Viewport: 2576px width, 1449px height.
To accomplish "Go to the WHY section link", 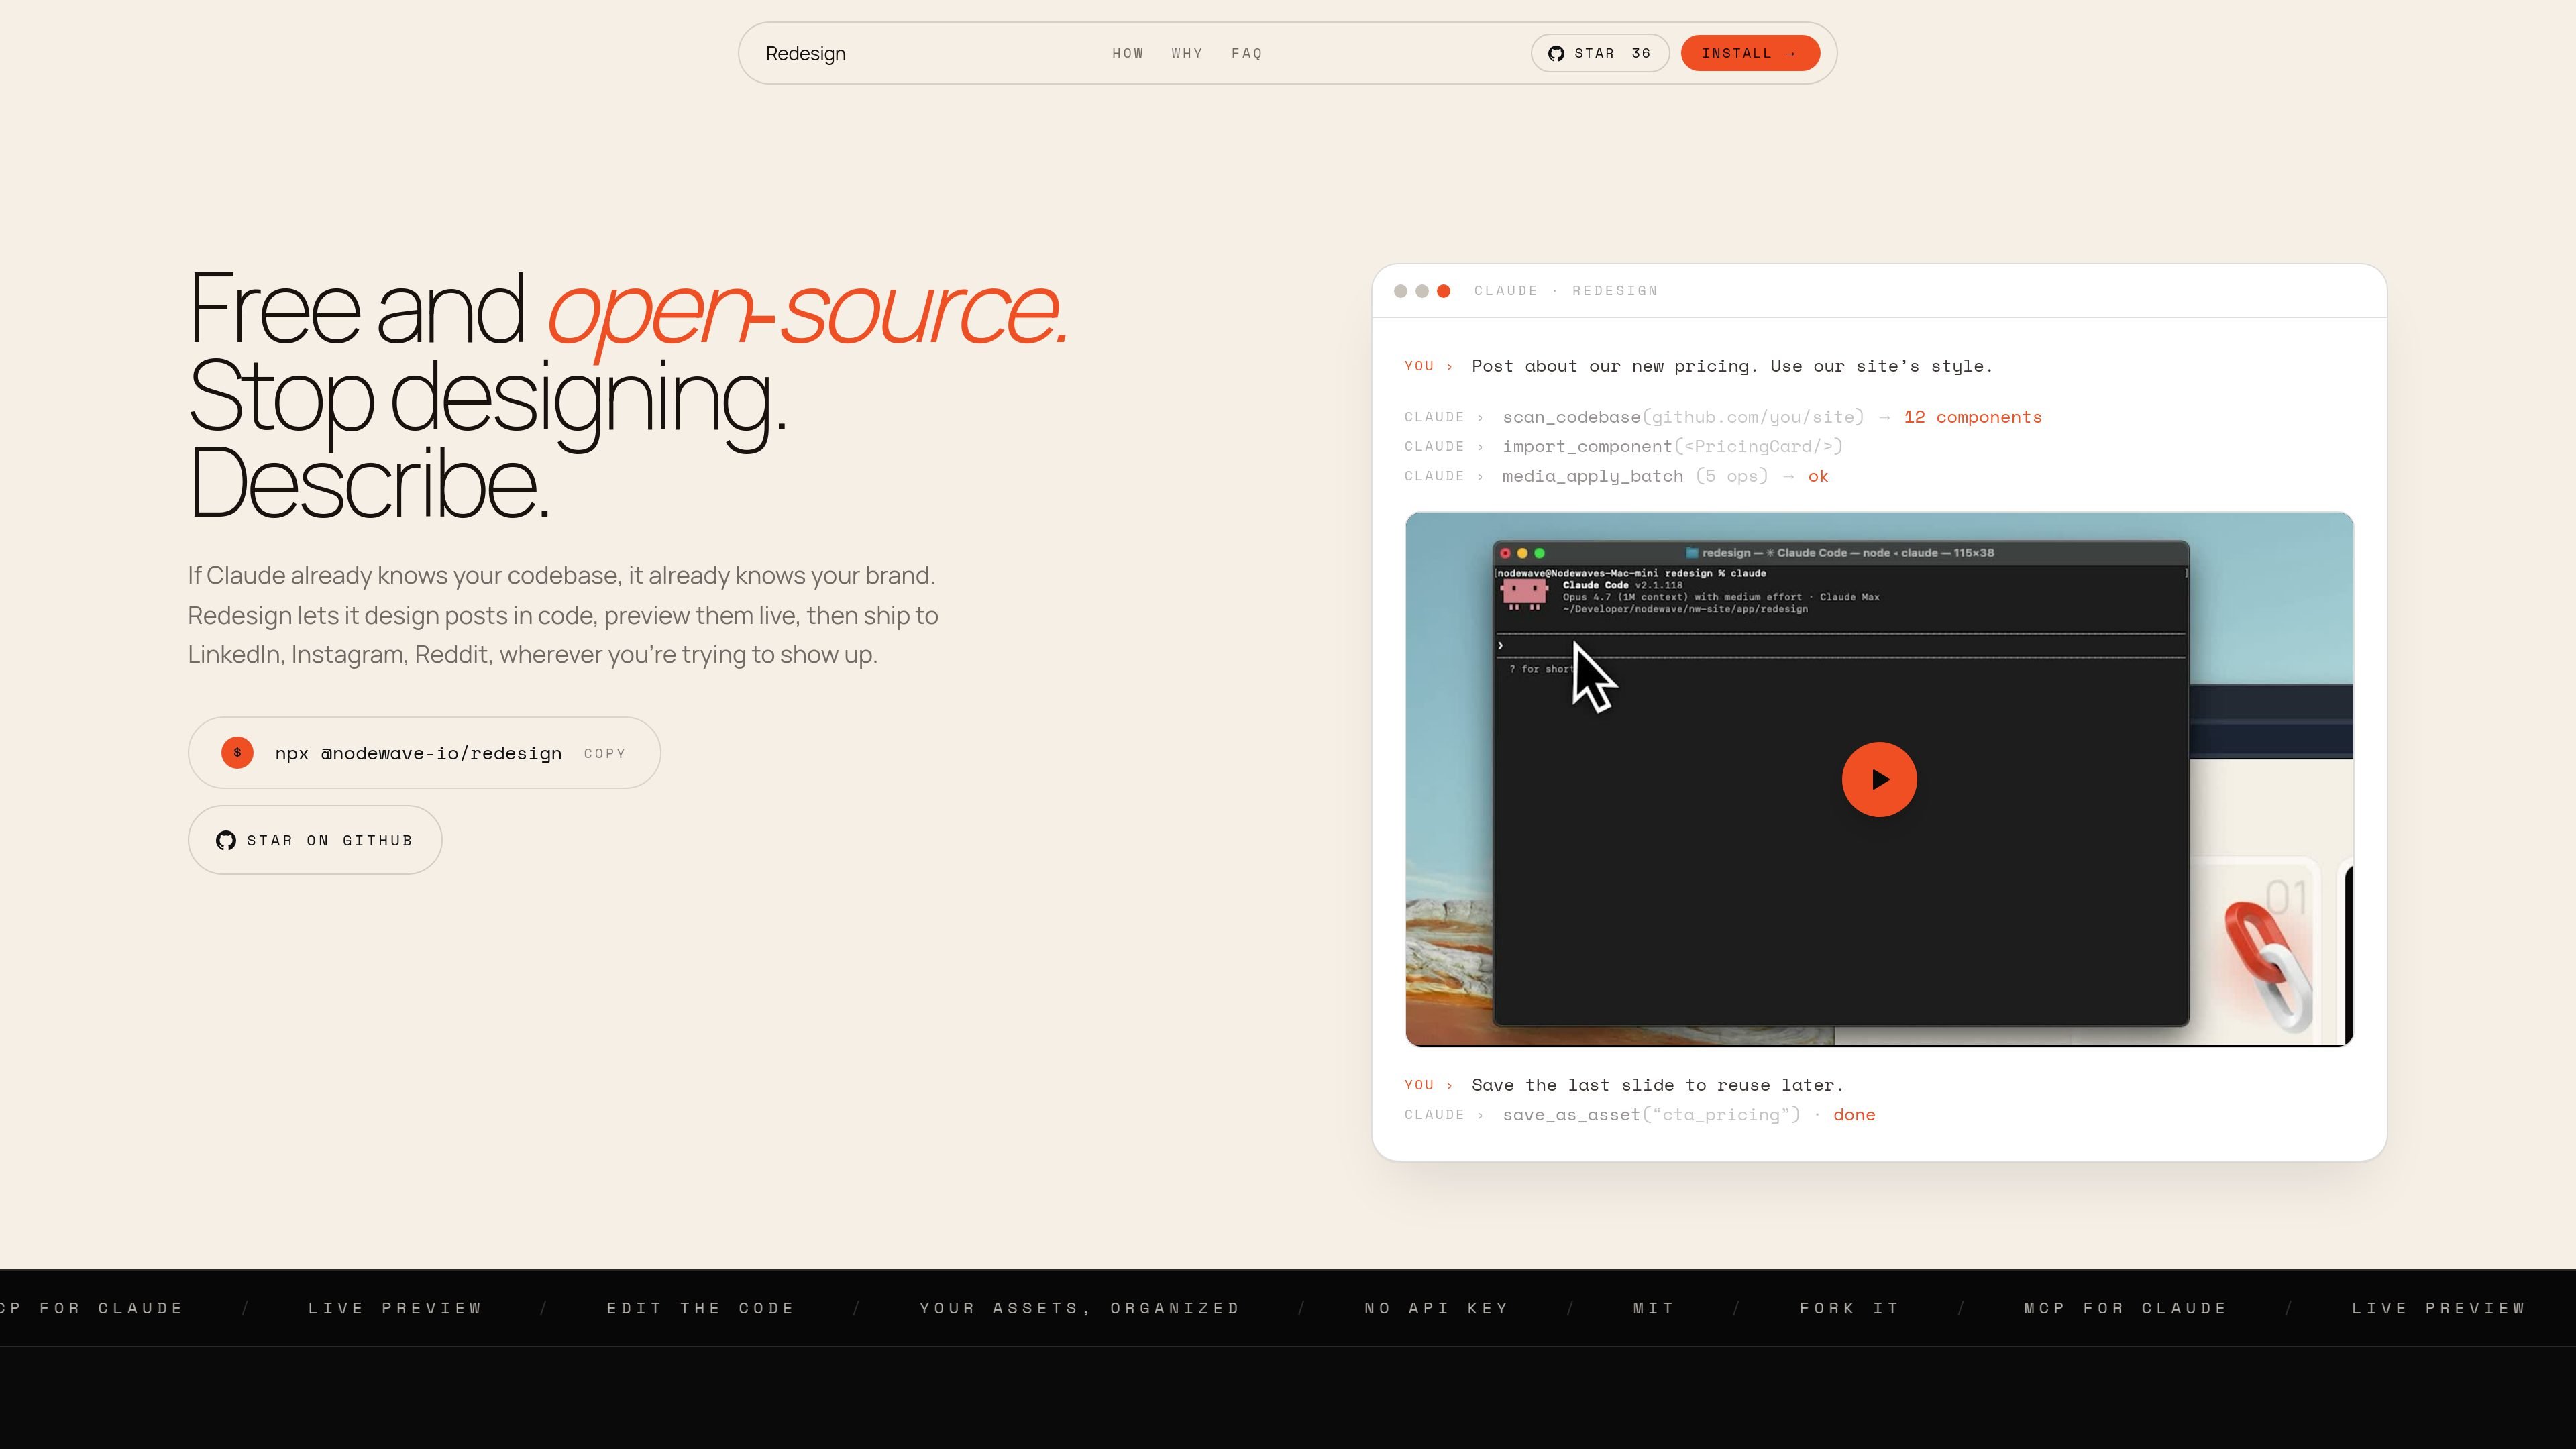I will click(x=1187, y=53).
